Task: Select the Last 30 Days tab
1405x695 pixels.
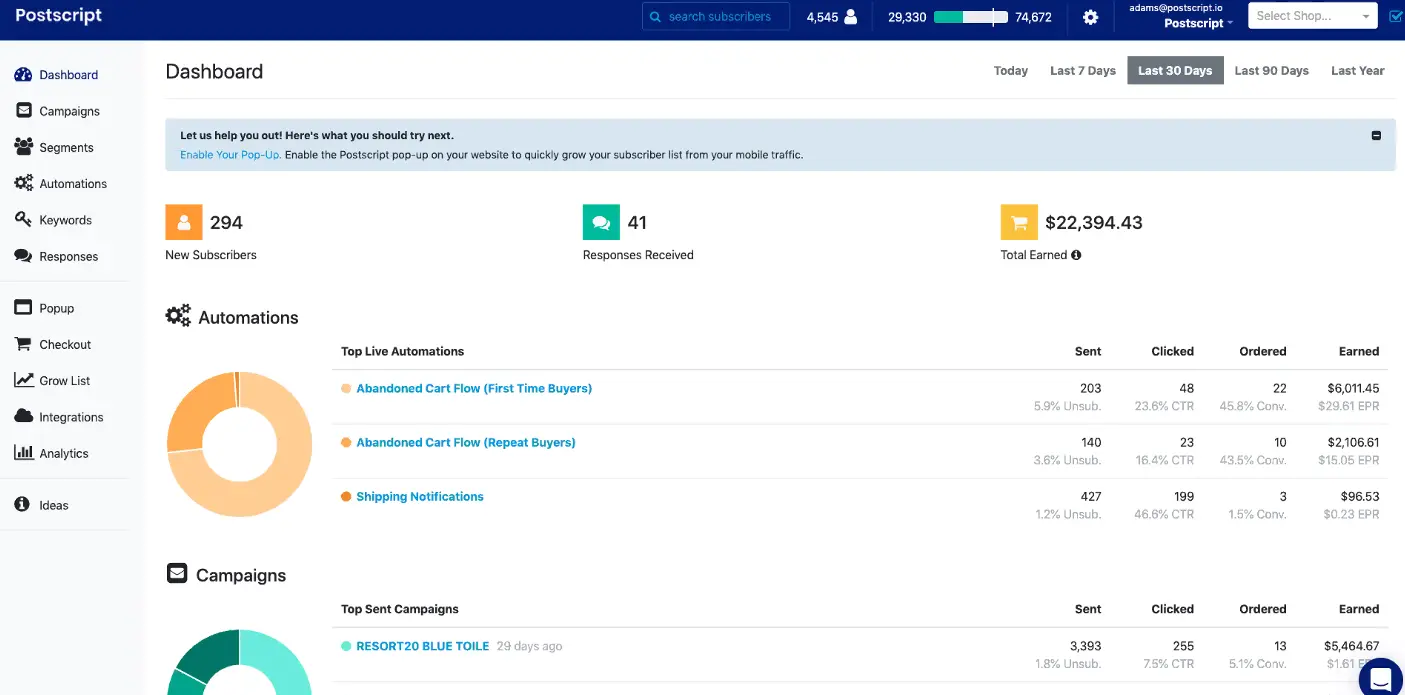Action: tap(1175, 71)
